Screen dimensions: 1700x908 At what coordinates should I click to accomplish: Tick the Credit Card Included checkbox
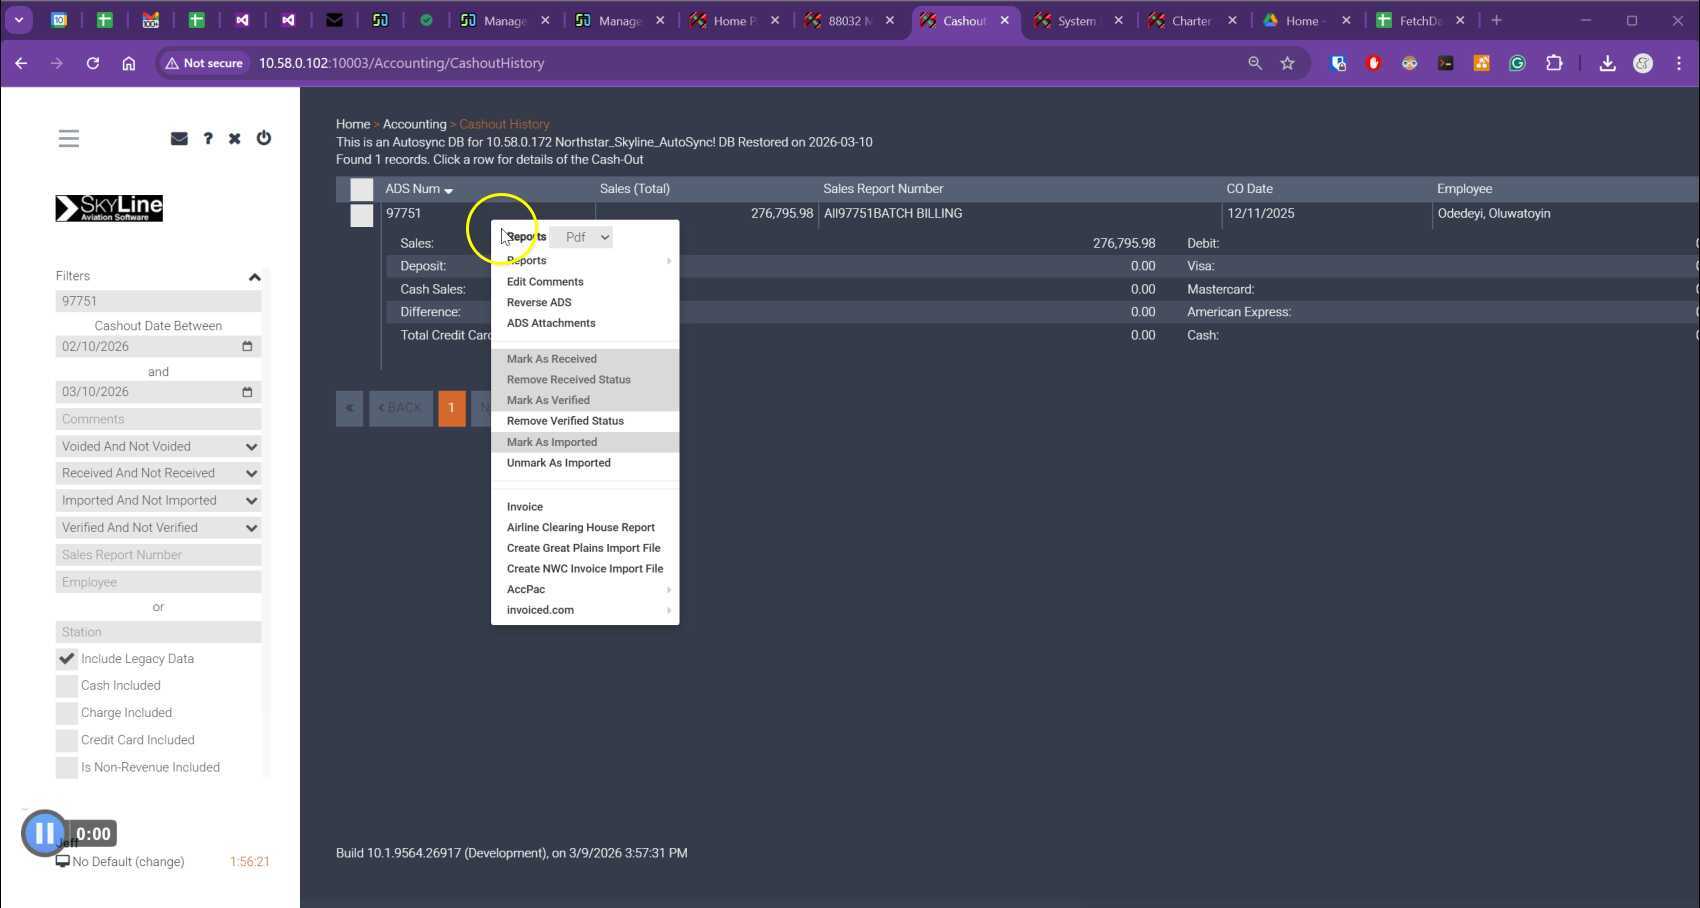pos(67,740)
